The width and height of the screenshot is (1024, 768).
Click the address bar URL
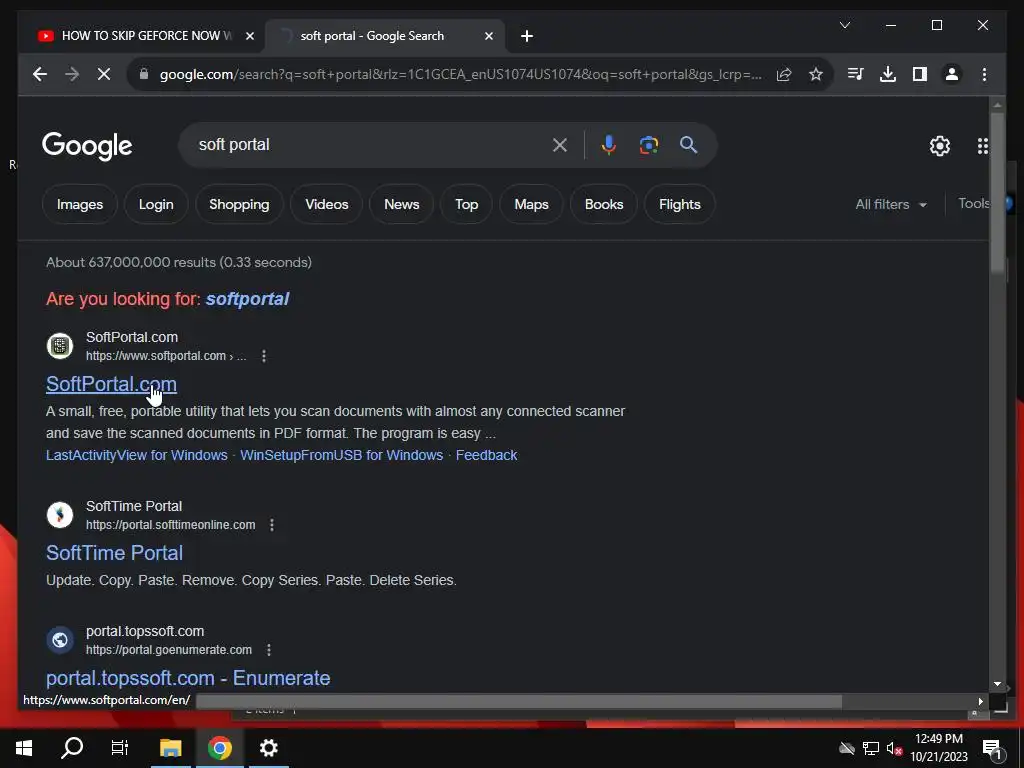(460, 74)
